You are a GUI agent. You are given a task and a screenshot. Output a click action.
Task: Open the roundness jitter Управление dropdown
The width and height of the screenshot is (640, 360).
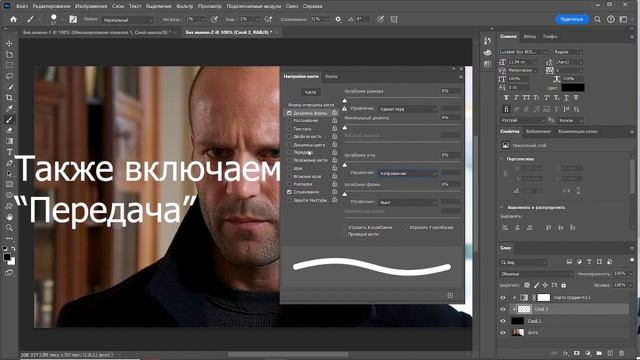pyautogui.click(x=407, y=202)
